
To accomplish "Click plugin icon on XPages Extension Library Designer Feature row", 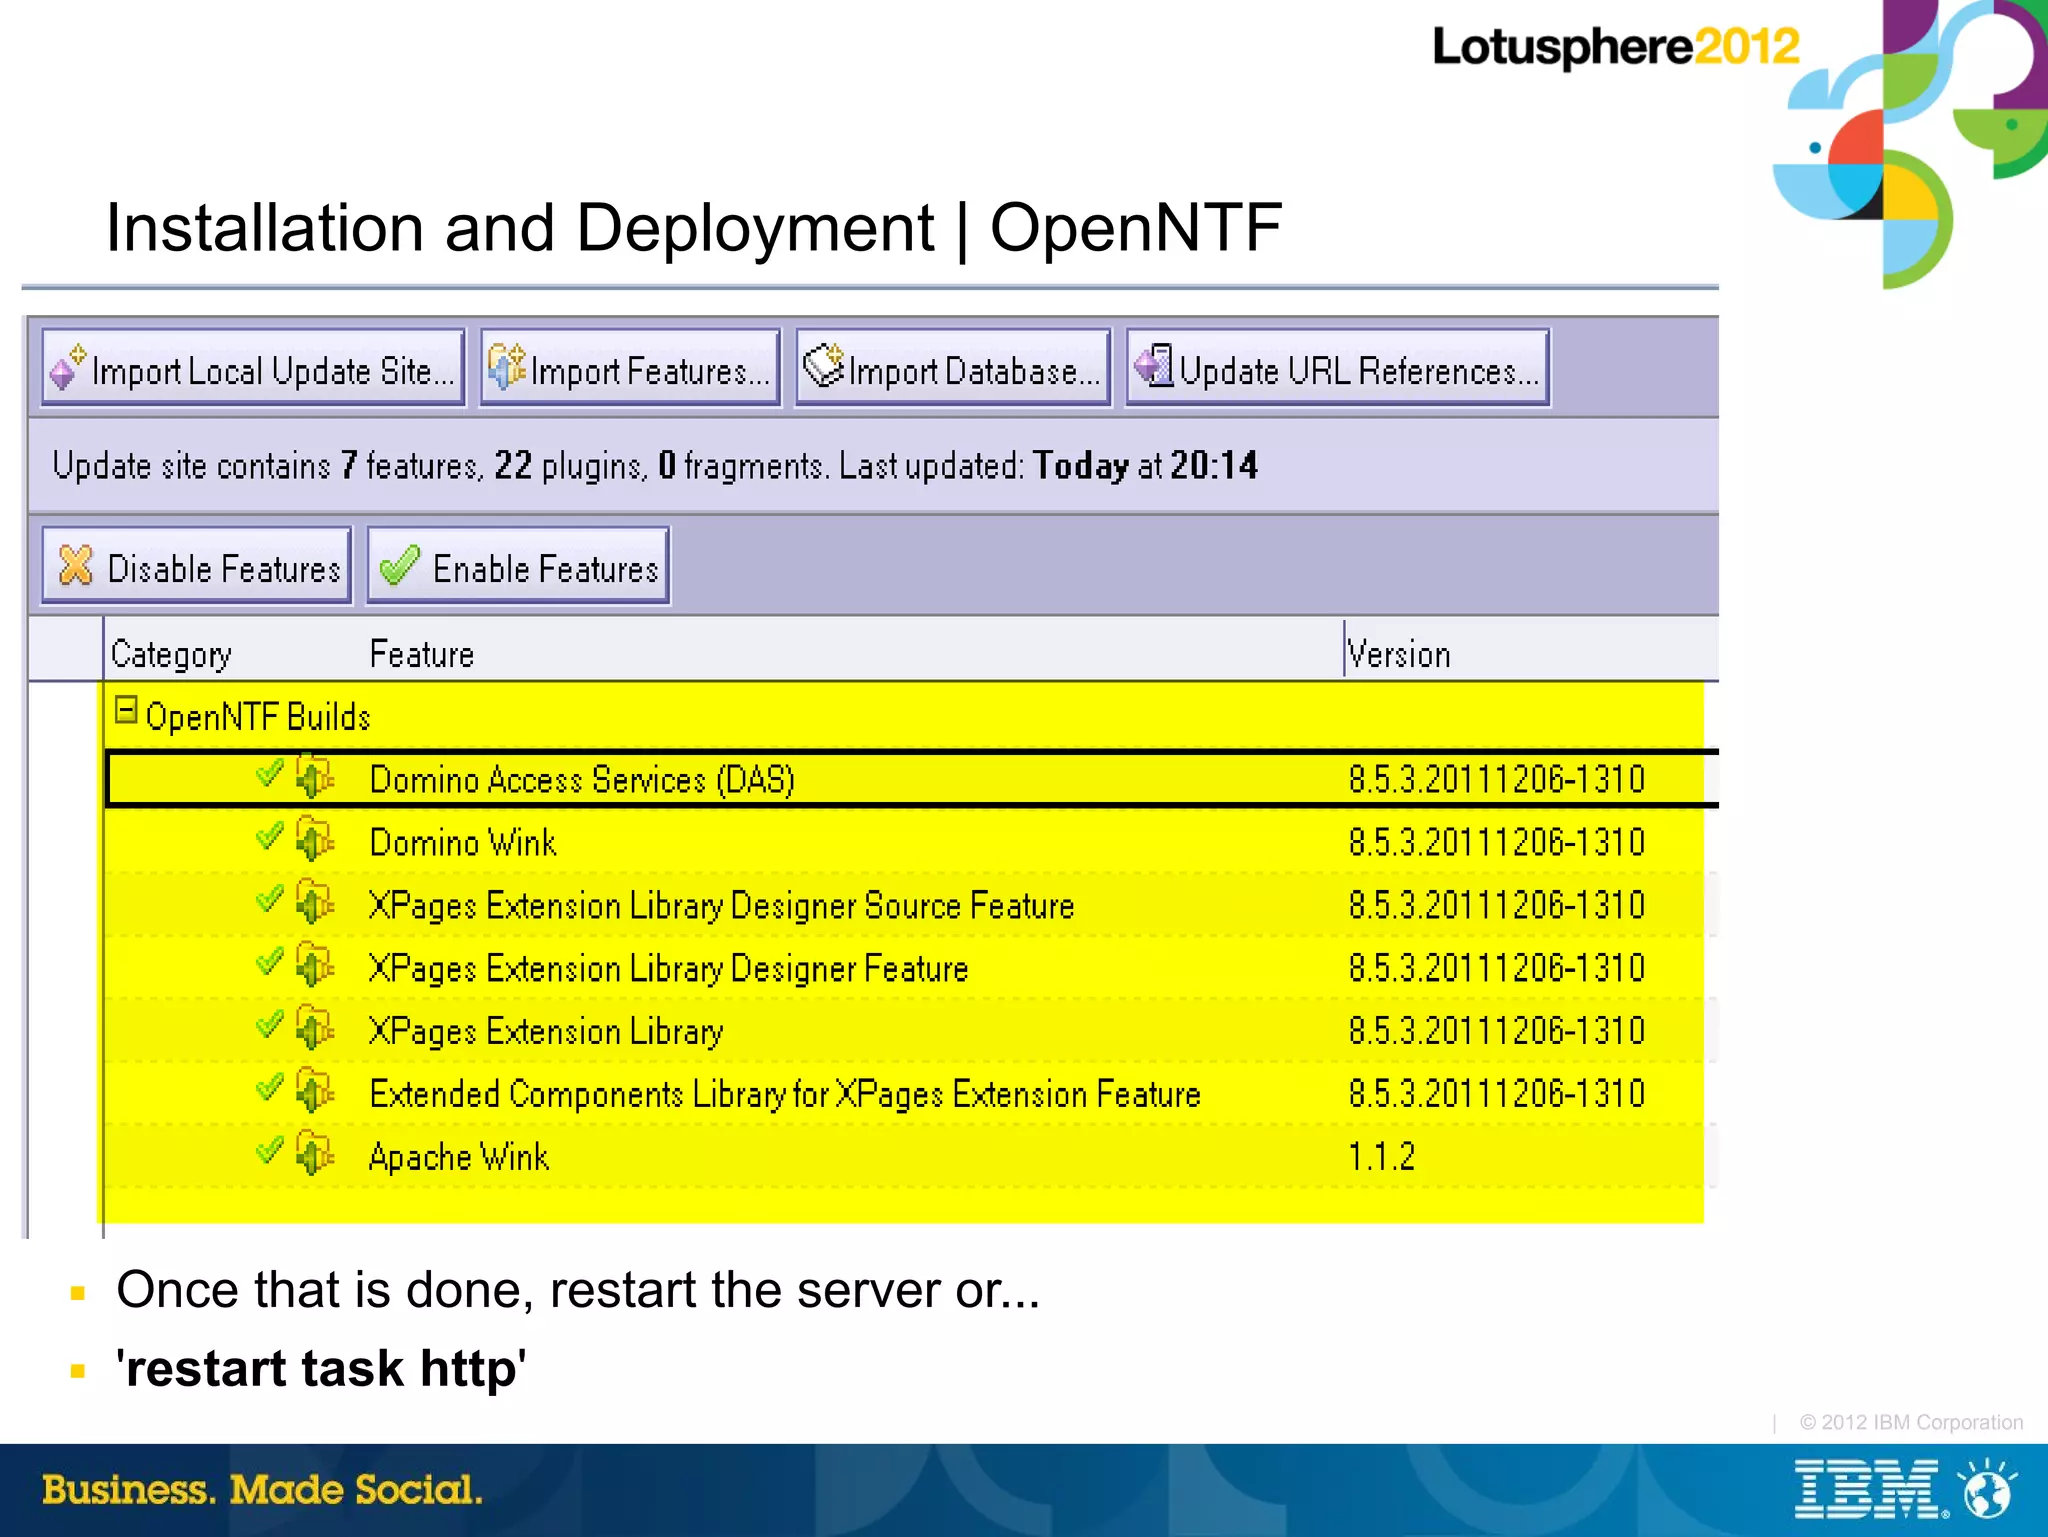I will click(315, 966).
